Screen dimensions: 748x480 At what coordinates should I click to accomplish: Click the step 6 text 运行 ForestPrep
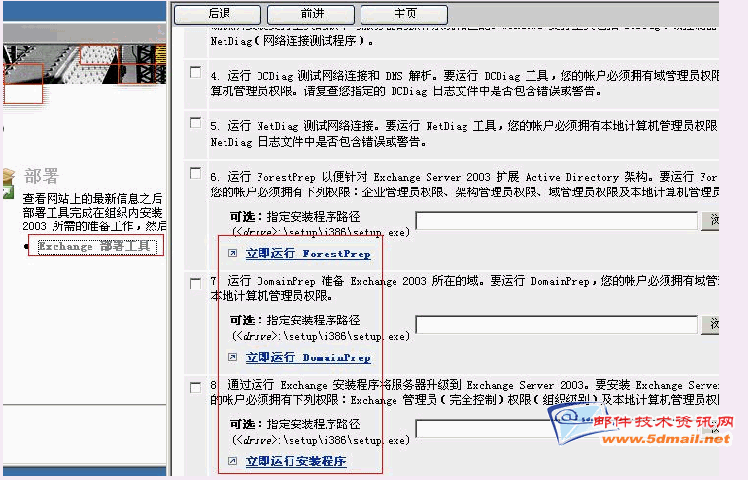pos(271,177)
